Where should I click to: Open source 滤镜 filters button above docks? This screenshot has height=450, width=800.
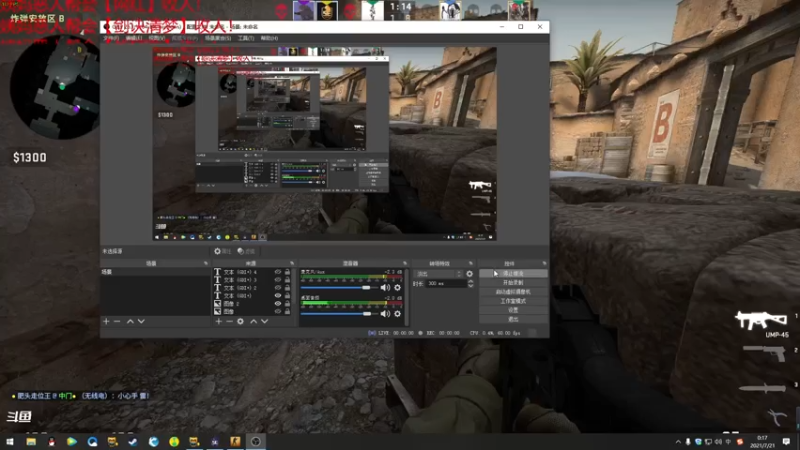[246, 251]
